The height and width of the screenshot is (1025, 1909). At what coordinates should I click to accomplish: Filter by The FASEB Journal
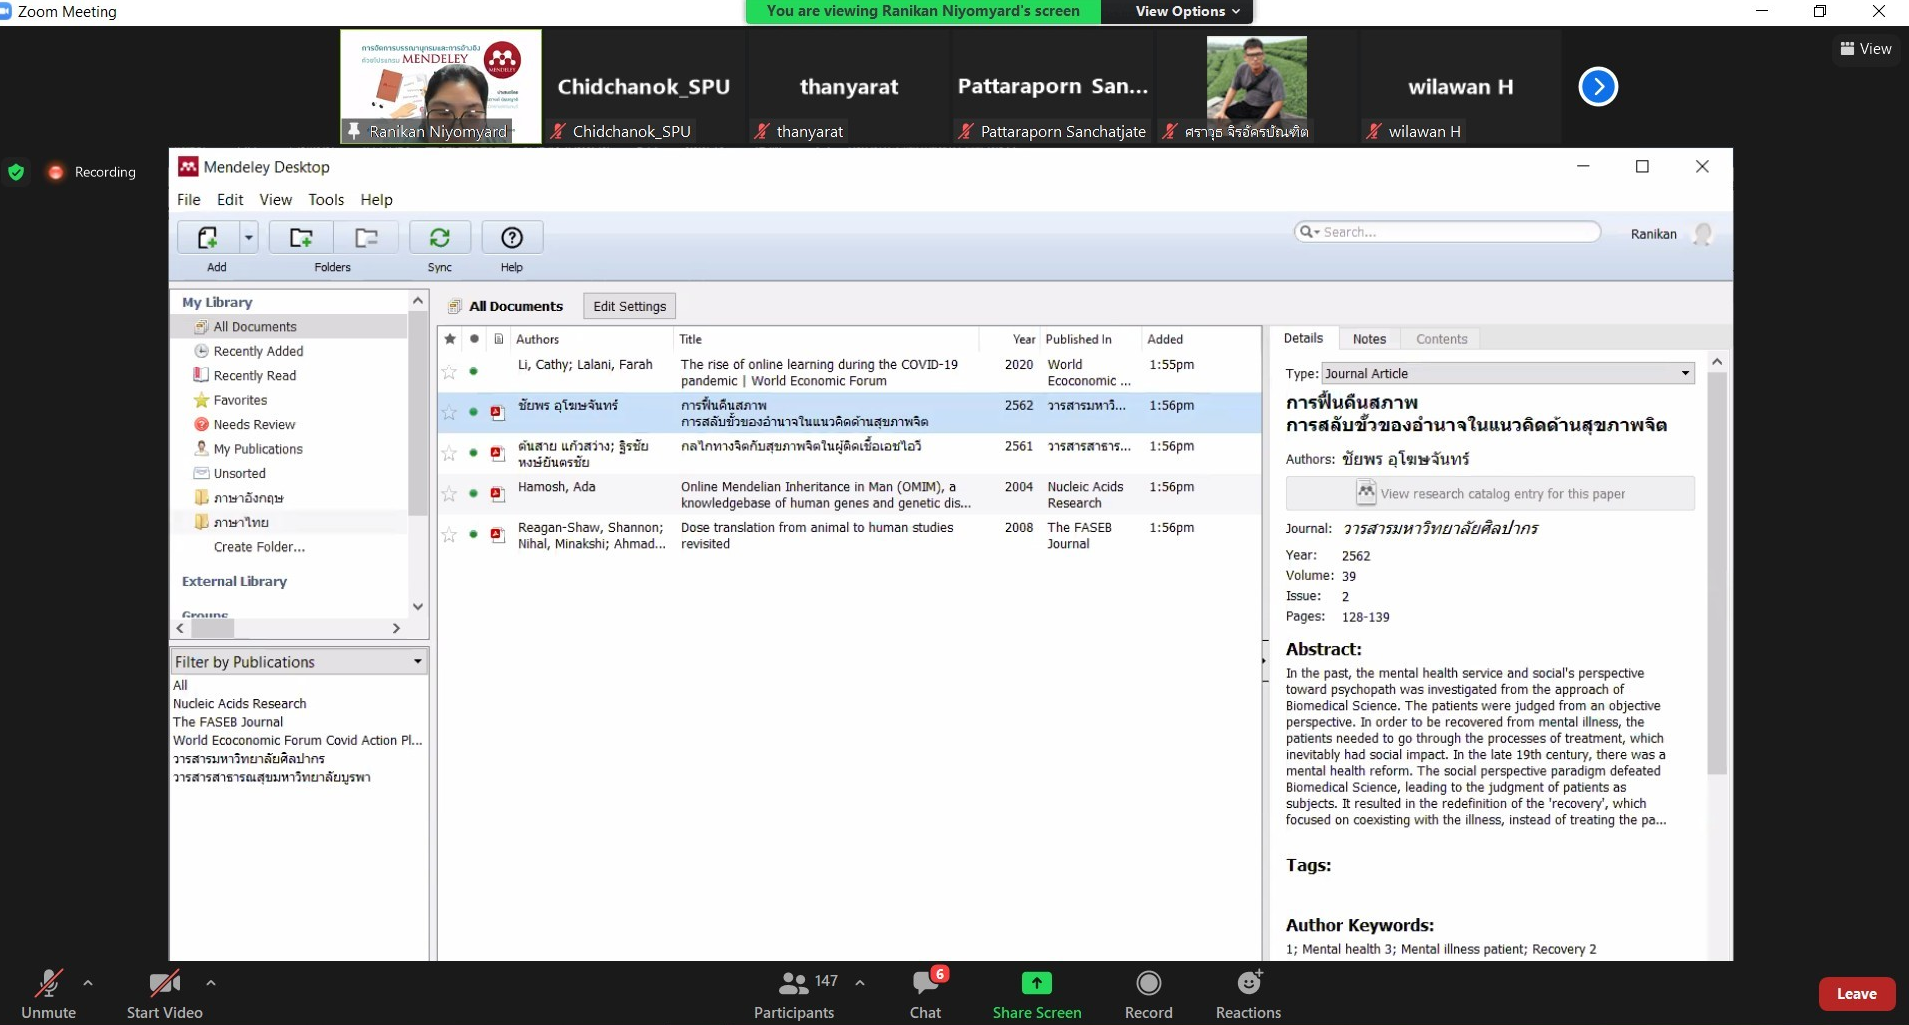pos(228,722)
